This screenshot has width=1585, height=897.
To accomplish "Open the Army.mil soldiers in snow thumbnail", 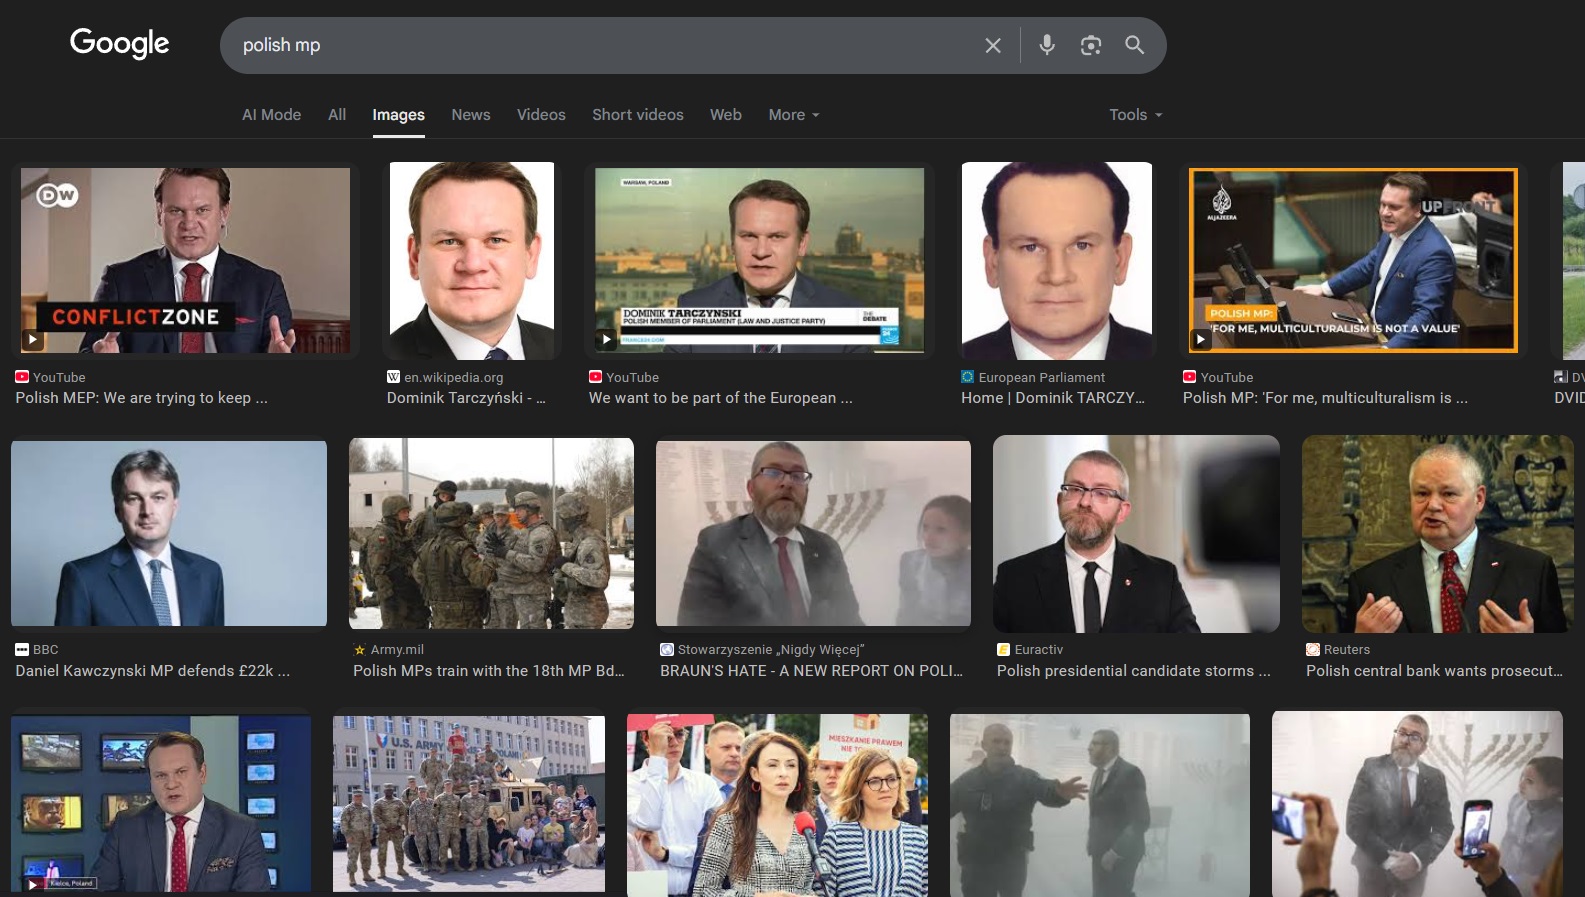I will tap(491, 534).
